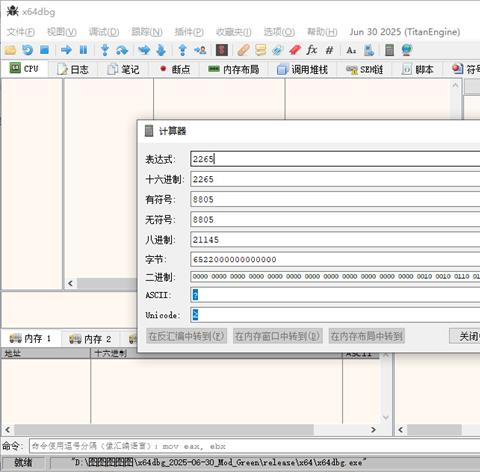Image resolution: width=480 pixels, height=472 pixels.
Task: Click the 无符号 field showing 8805
Action: pos(335,219)
